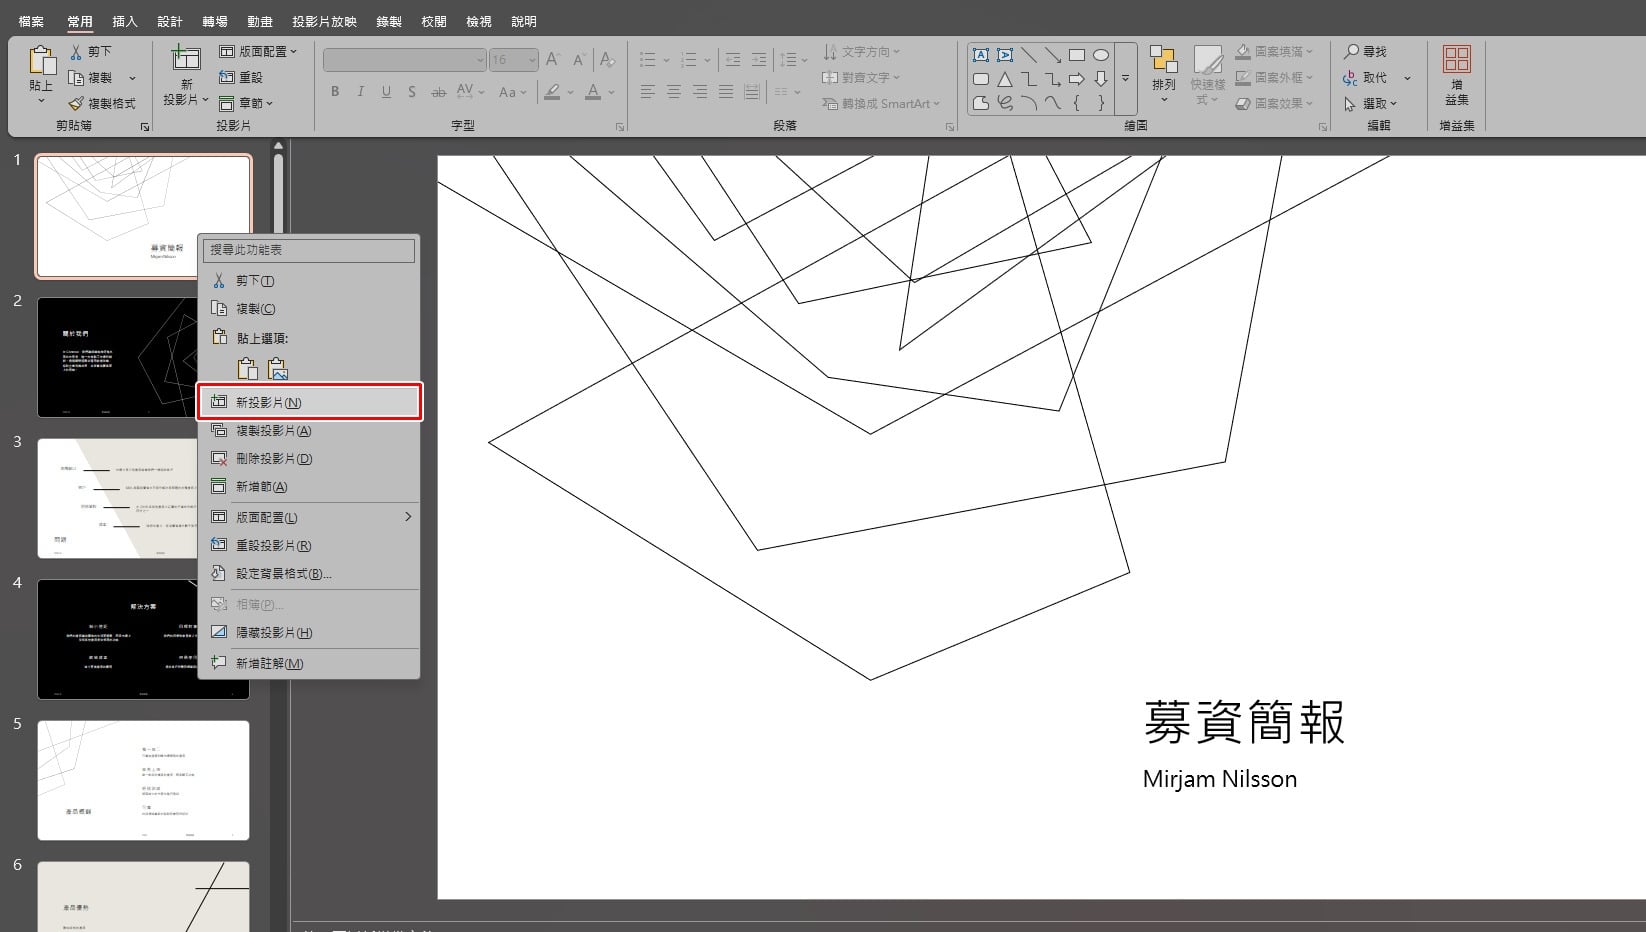Viewport: 1646px width, 932px height.
Task: Open the Add-ins (增益集) icon
Action: tap(1457, 59)
